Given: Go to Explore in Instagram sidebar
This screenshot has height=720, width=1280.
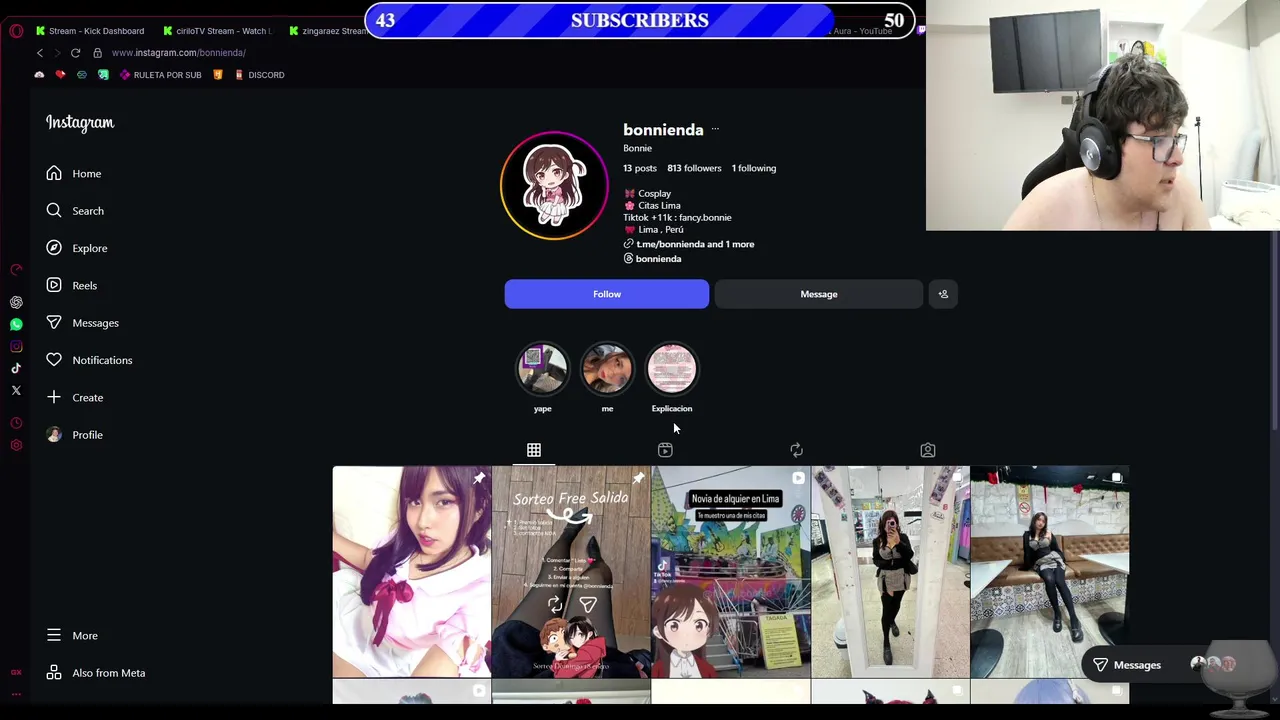Looking at the screenshot, I should point(76,248).
